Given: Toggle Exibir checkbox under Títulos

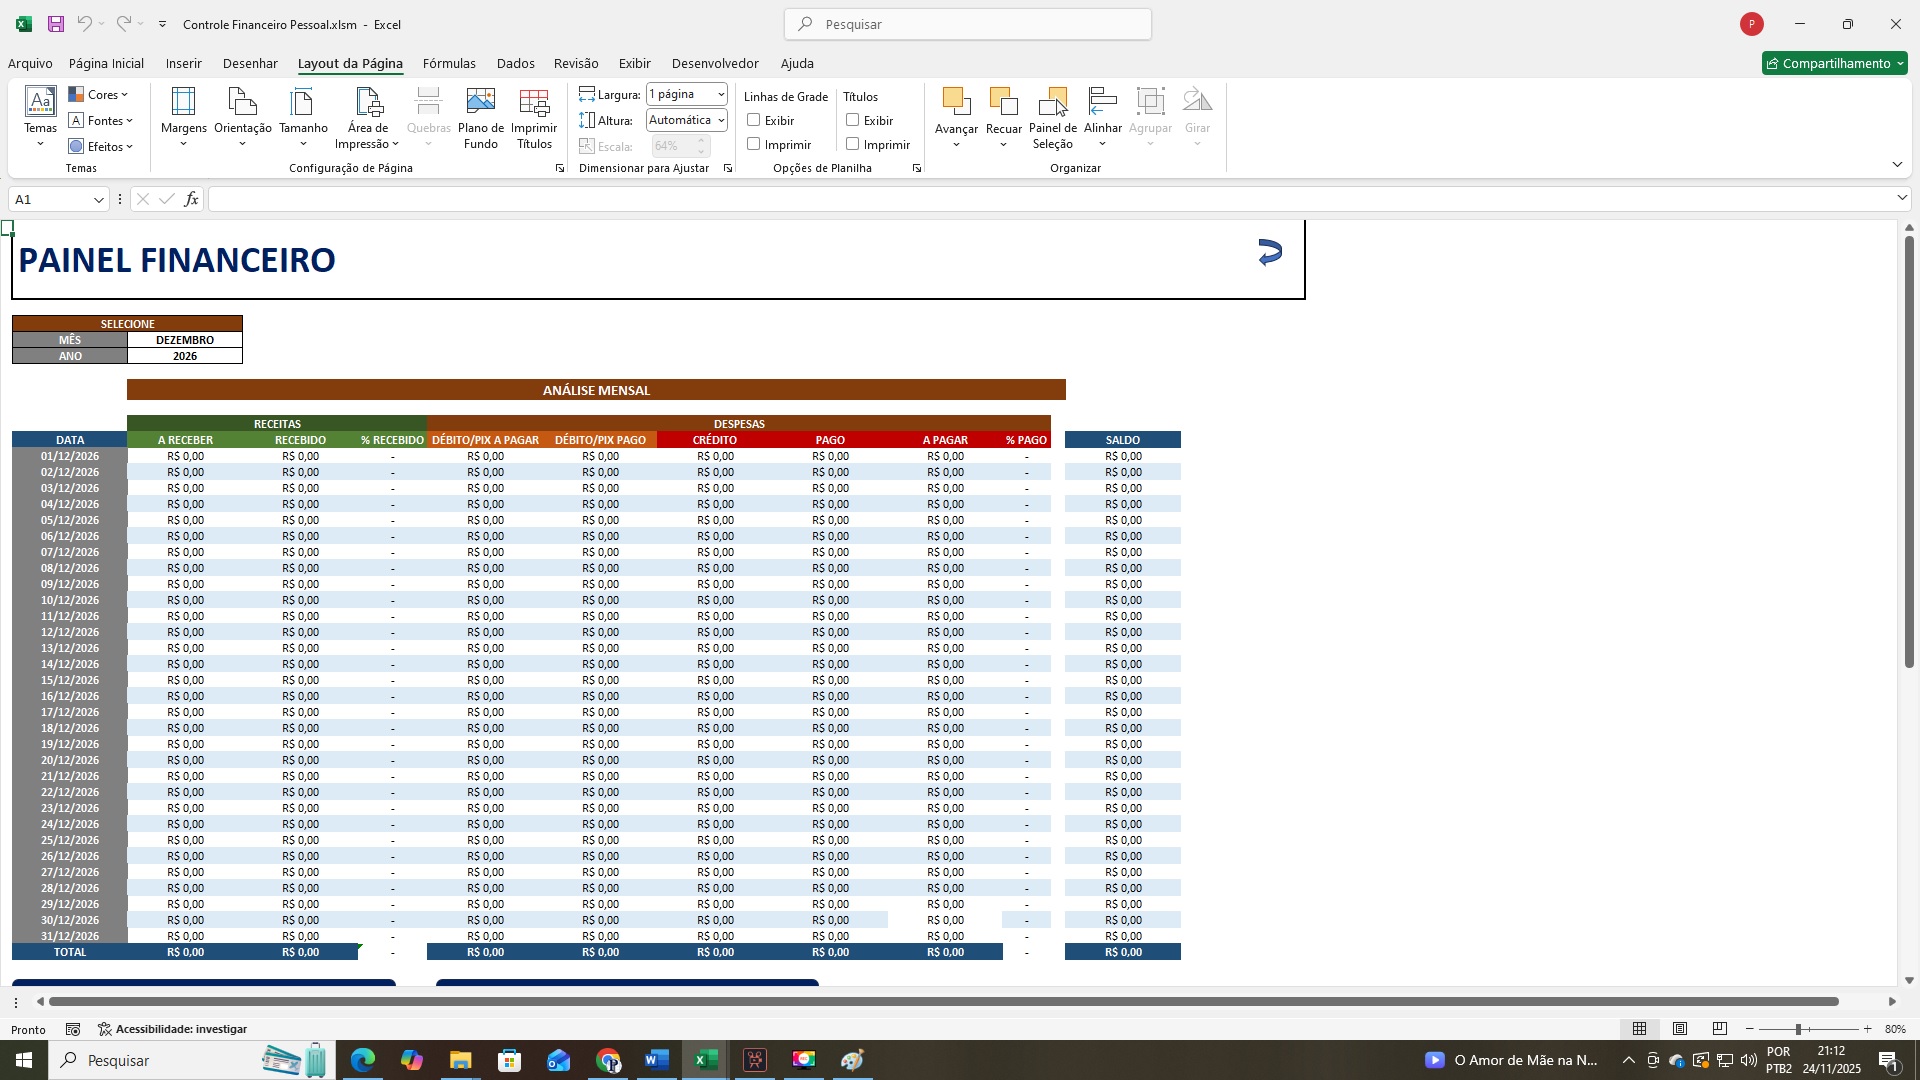Looking at the screenshot, I should [853, 120].
